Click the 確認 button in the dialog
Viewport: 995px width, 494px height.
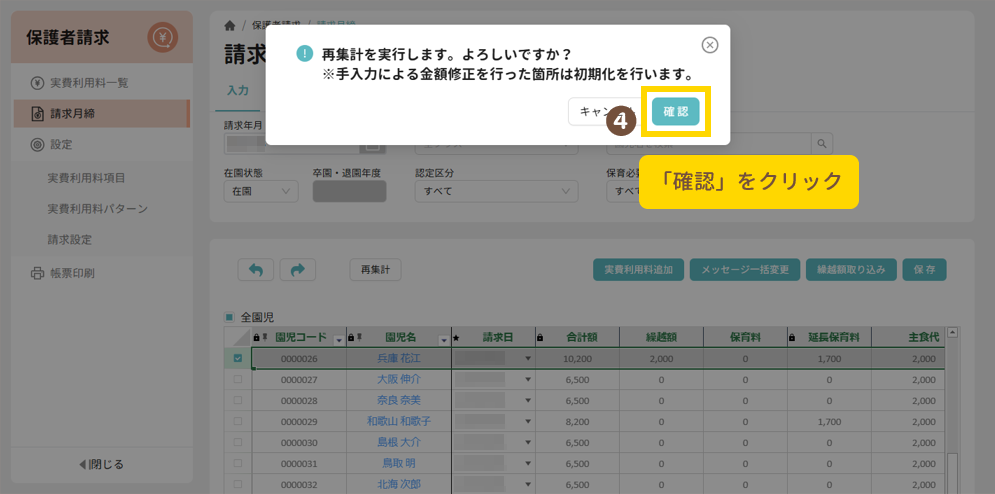(675, 112)
